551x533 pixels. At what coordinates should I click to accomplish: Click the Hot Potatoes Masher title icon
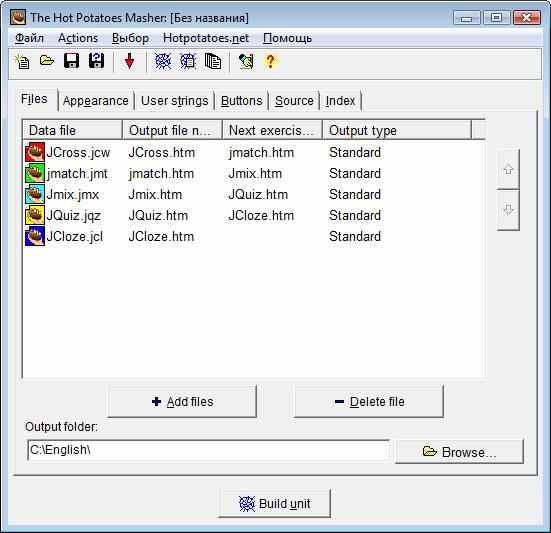coord(18,17)
